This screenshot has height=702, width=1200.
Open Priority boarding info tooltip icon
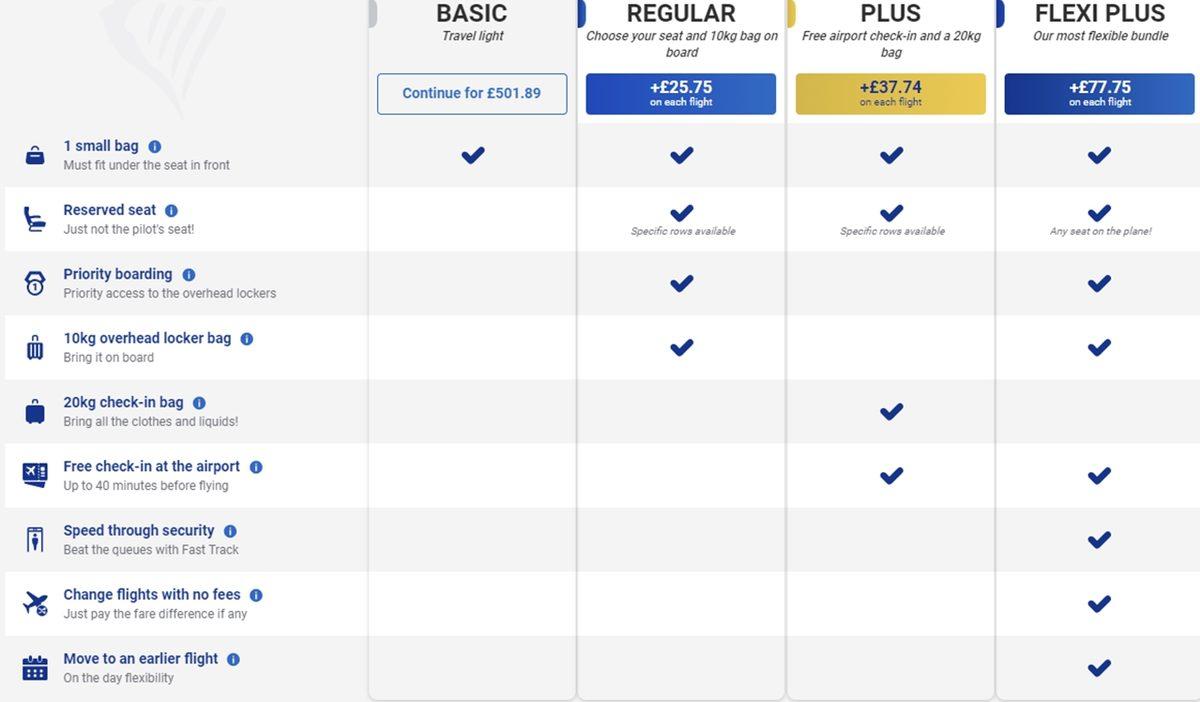pyautogui.click(x=189, y=275)
